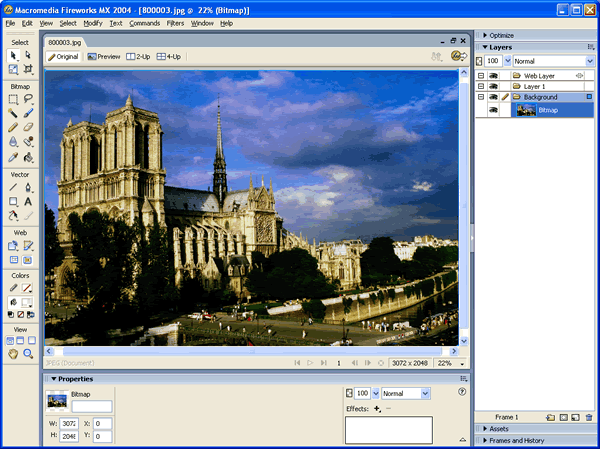Toggle visibility of Layer 1
600x449 pixels.
coord(493,87)
